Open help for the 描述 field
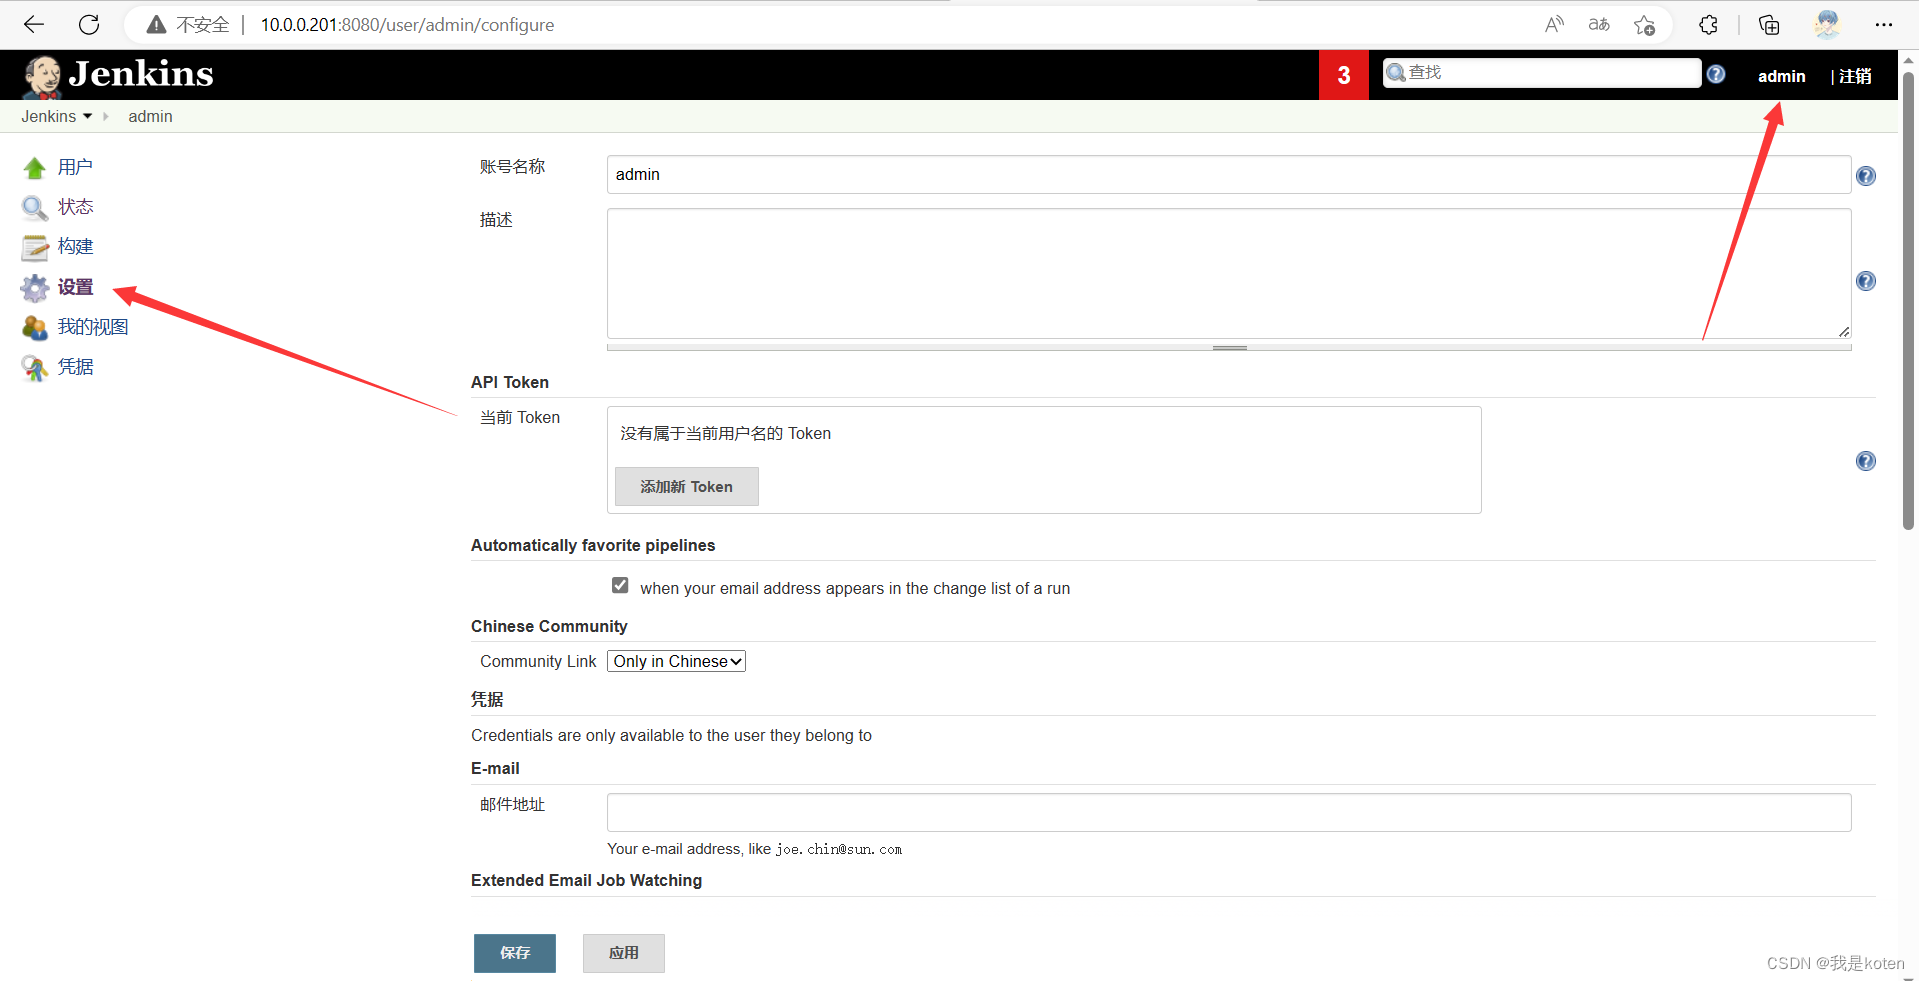The width and height of the screenshot is (1919, 981). pyautogui.click(x=1866, y=281)
